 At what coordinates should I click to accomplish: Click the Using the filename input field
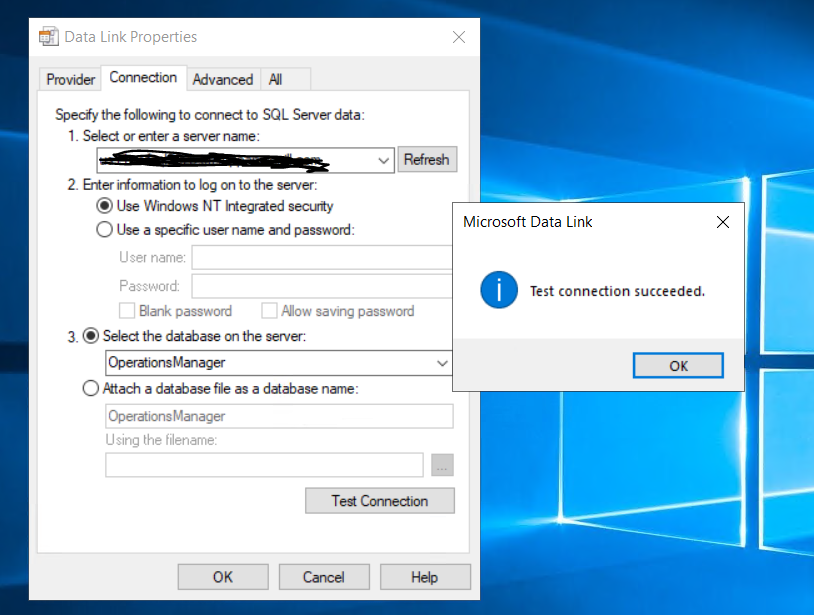click(264, 465)
